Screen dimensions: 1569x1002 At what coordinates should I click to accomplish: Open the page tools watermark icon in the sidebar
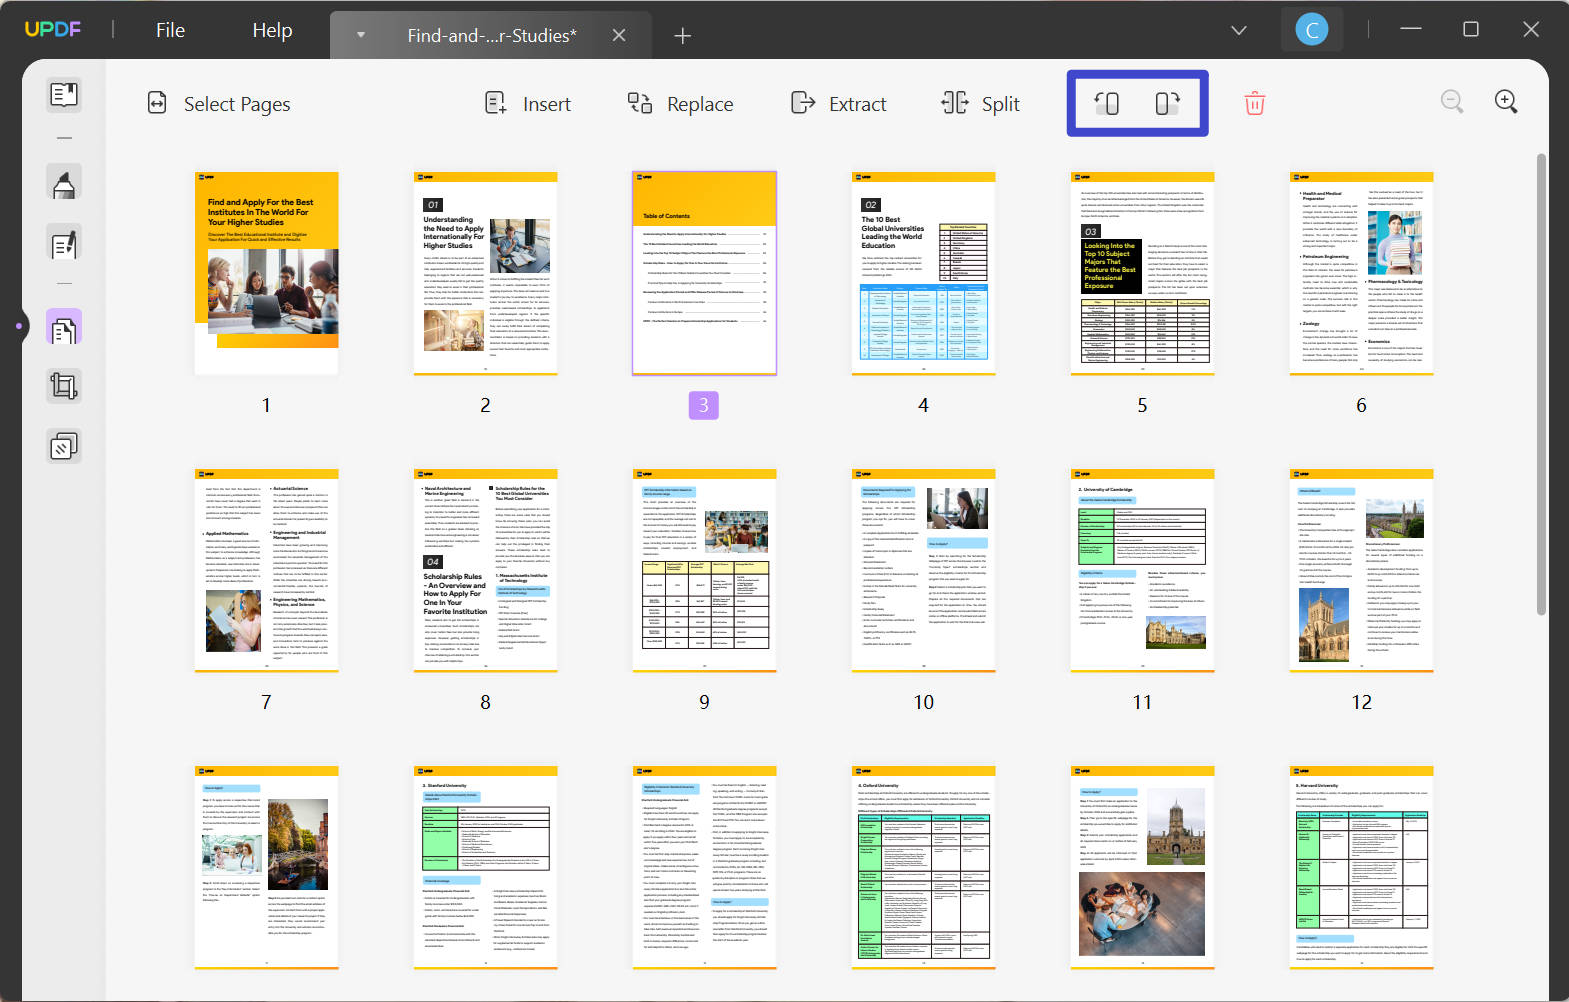click(64, 446)
